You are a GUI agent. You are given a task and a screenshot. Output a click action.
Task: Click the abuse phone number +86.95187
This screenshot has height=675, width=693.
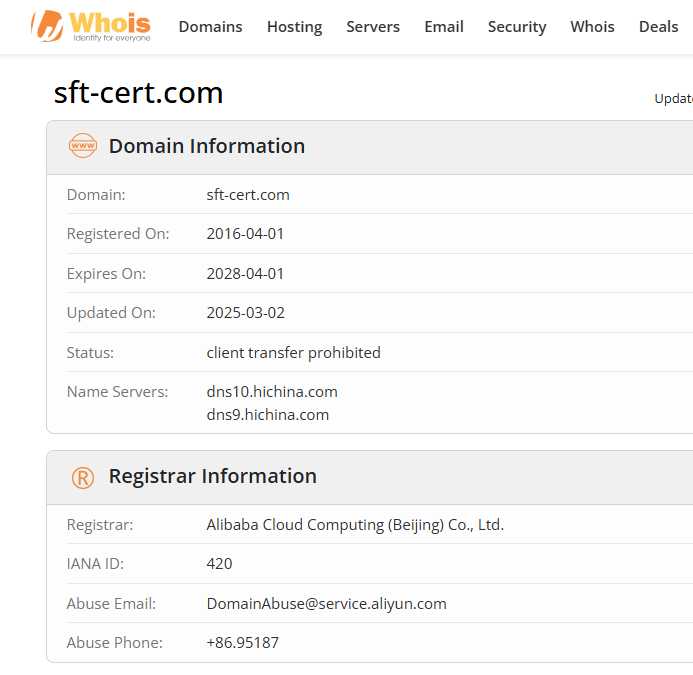[x=242, y=643]
